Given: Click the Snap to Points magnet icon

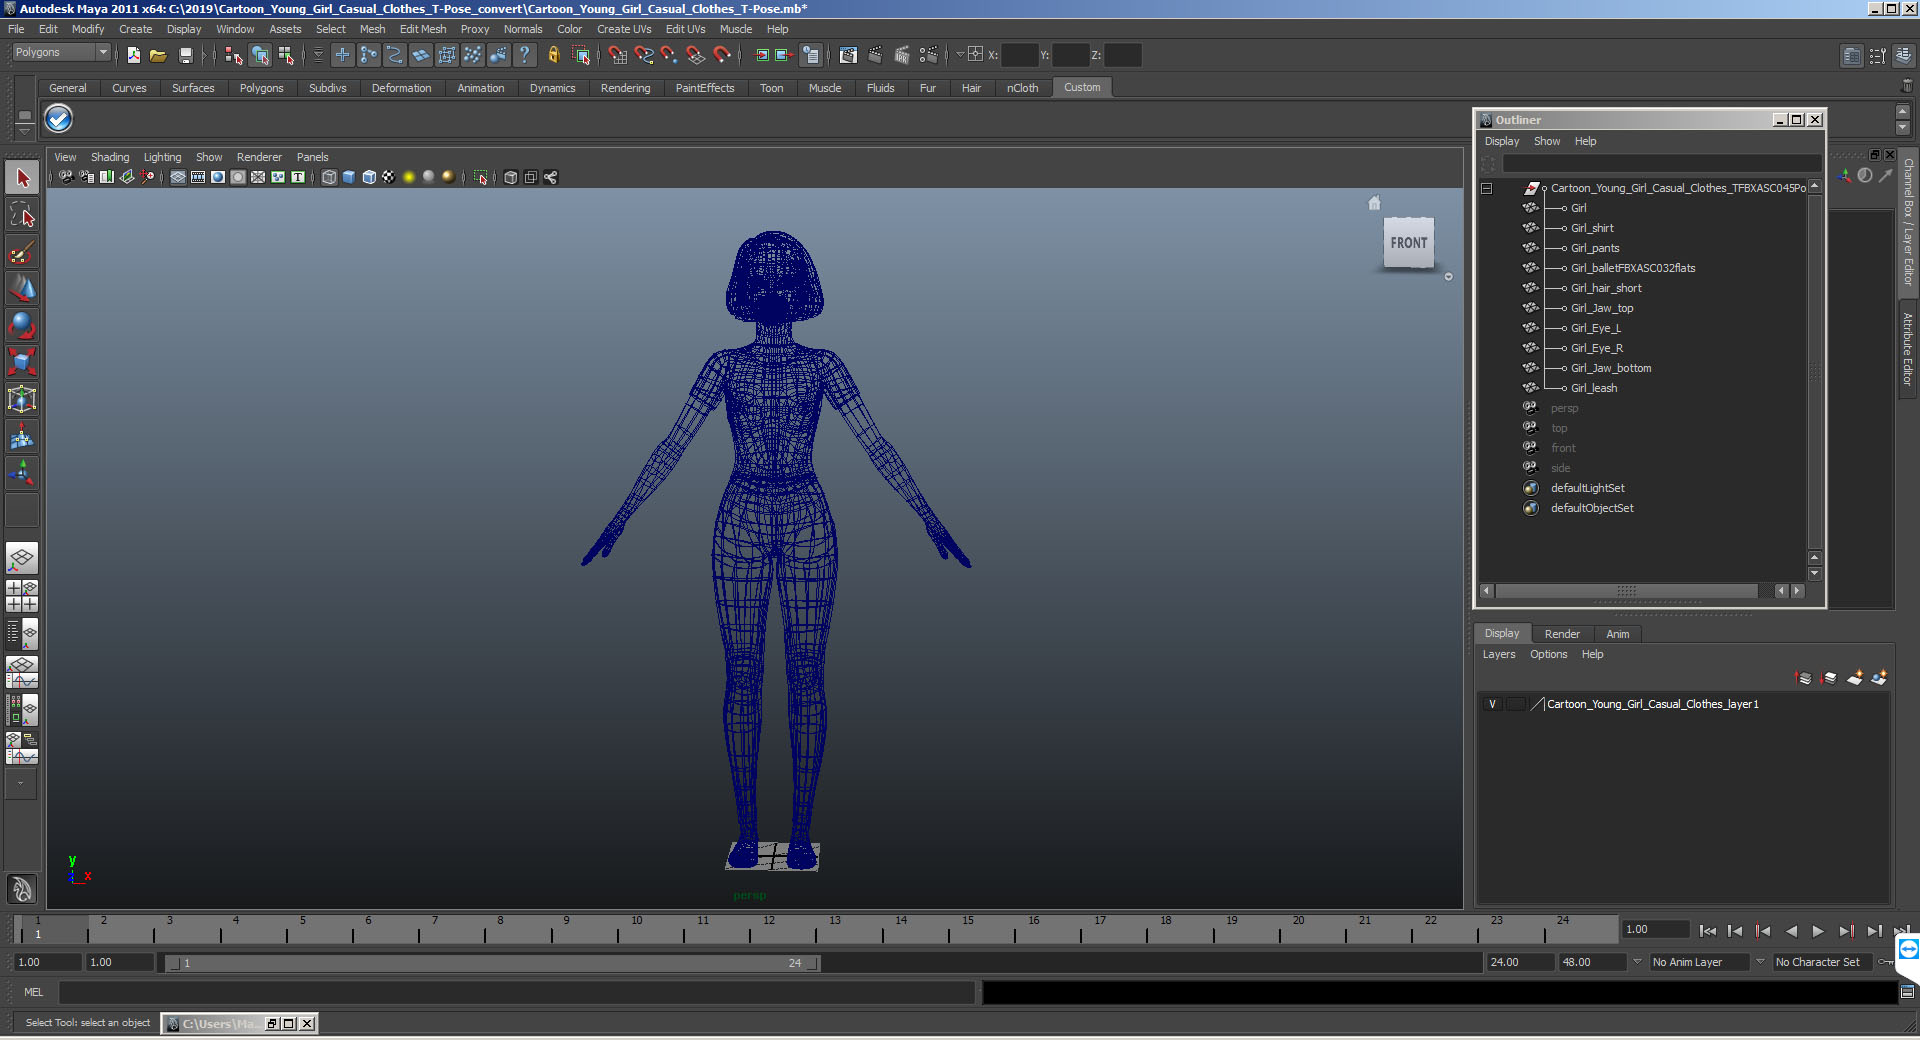Looking at the screenshot, I should [x=670, y=55].
